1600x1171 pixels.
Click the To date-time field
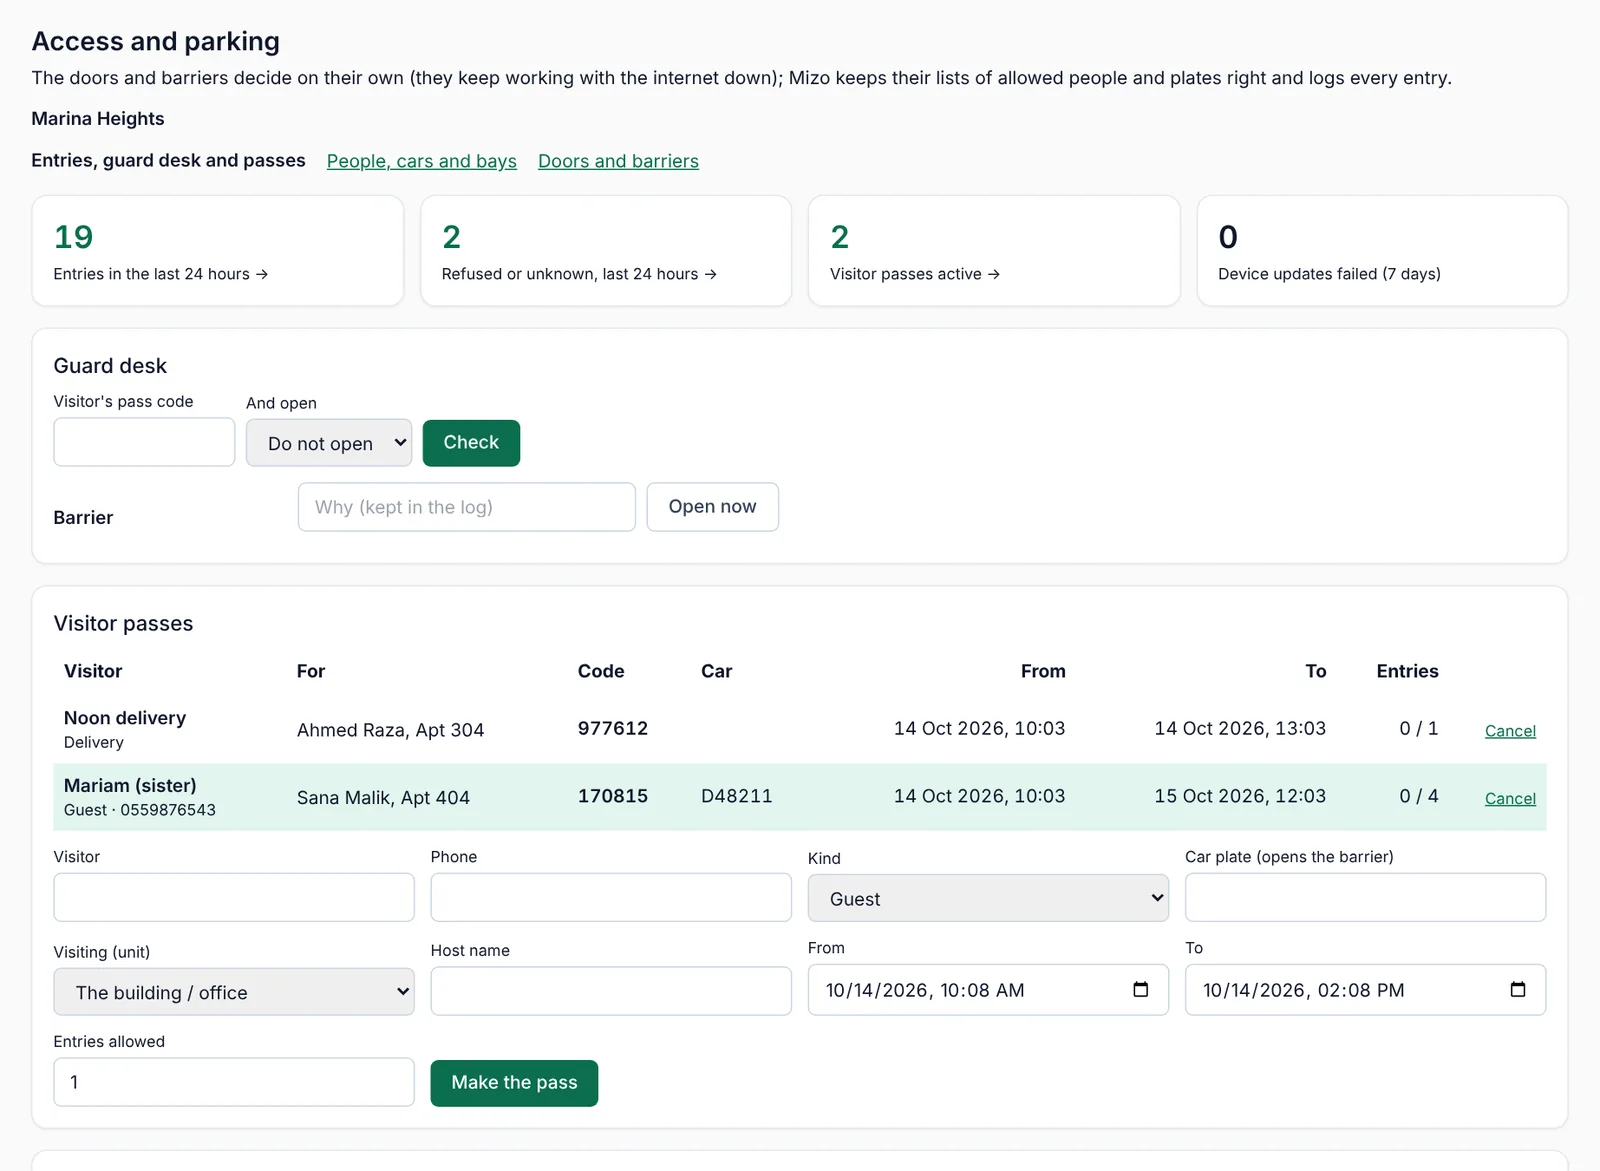coord(1365,990)
